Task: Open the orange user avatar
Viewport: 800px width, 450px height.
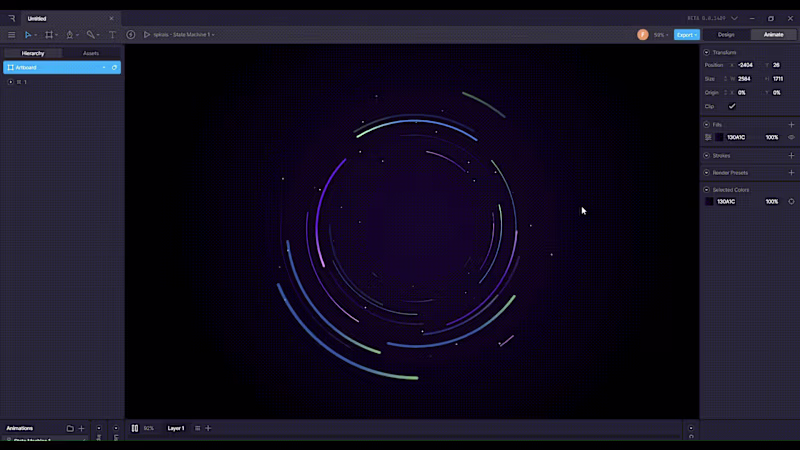Action: [x=642, y=35]
